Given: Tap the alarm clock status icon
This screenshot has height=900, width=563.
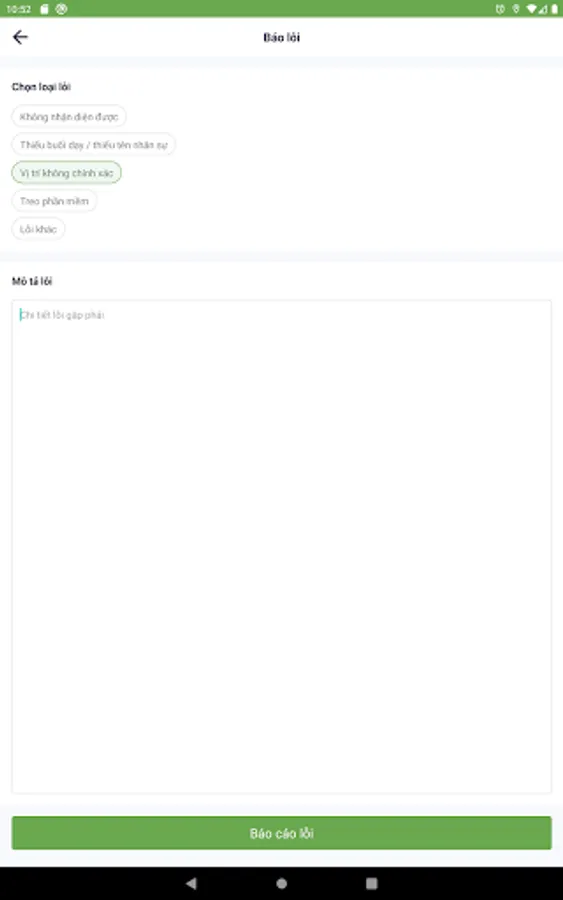Looking at the screenshot, I should tap(500, 9).
